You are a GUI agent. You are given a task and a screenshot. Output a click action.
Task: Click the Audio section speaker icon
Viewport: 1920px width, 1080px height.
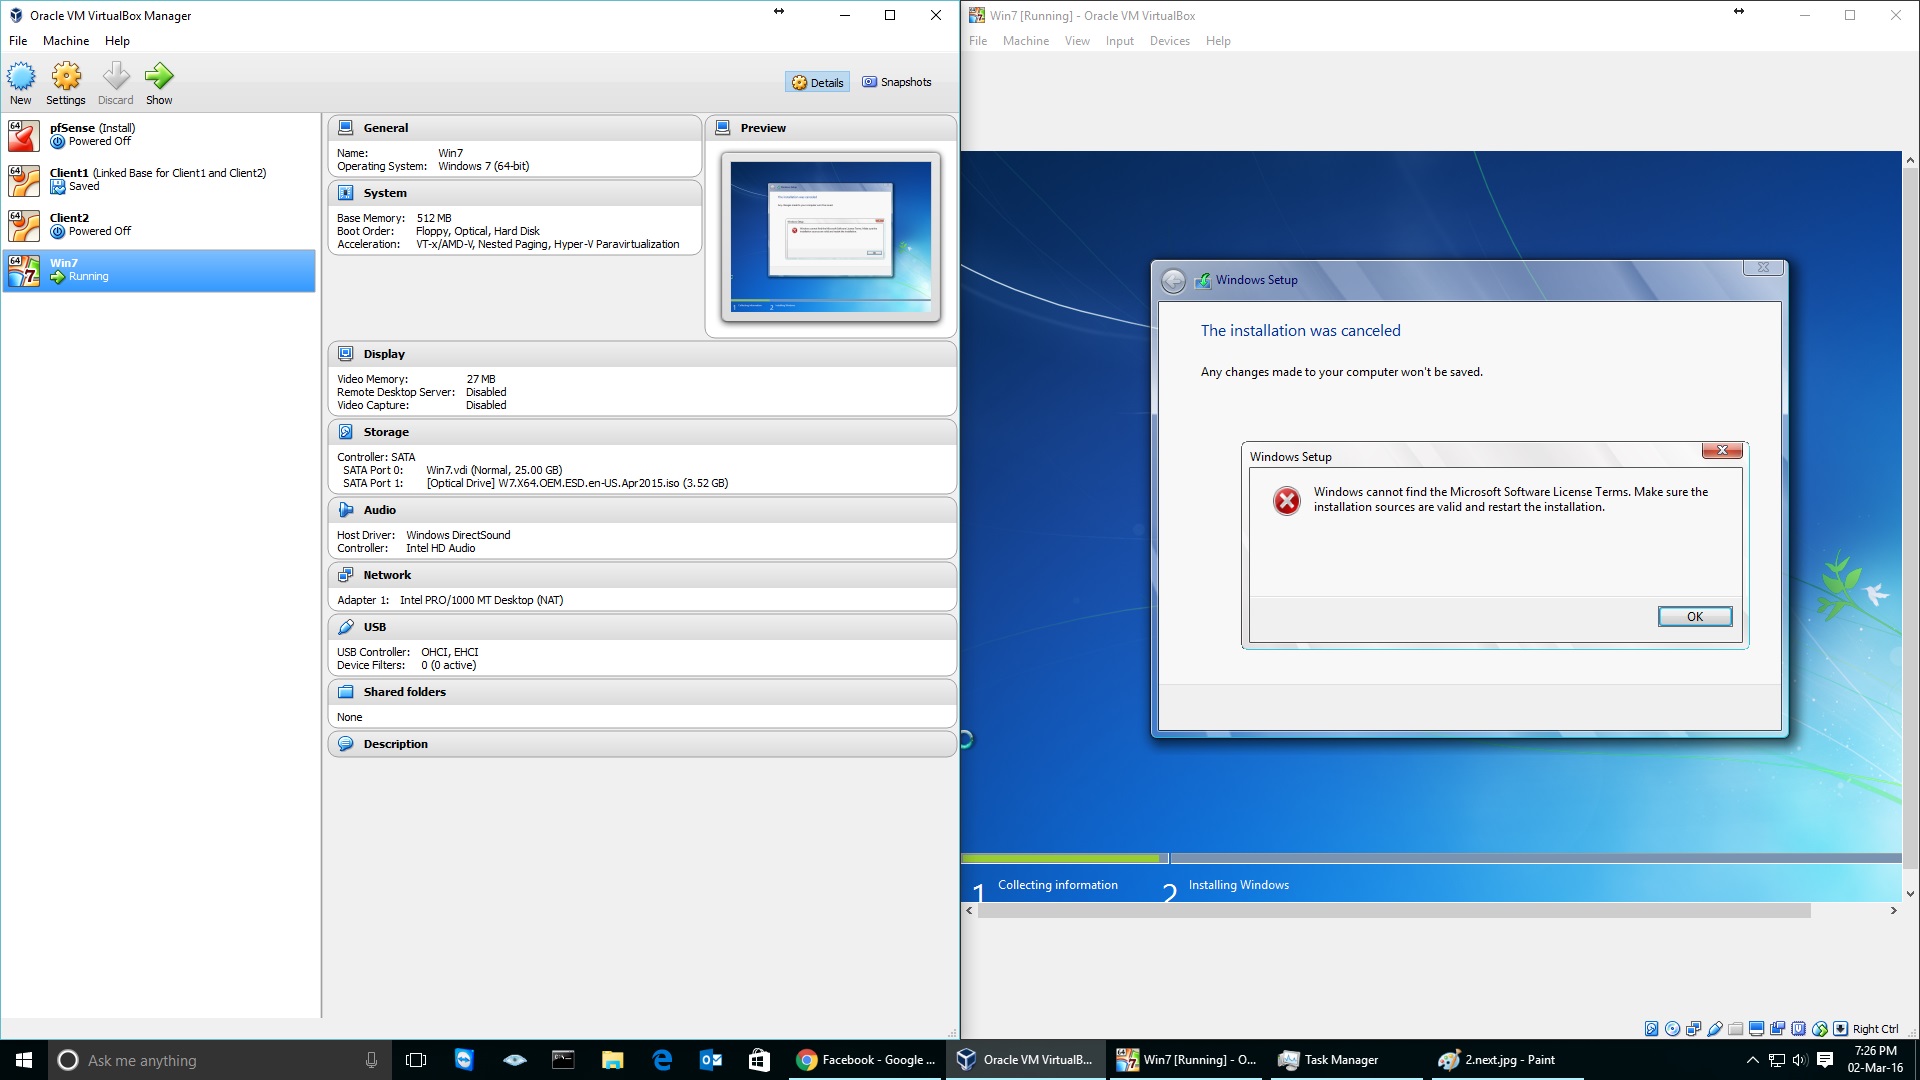pyautogui.click(x=346, y=510)
